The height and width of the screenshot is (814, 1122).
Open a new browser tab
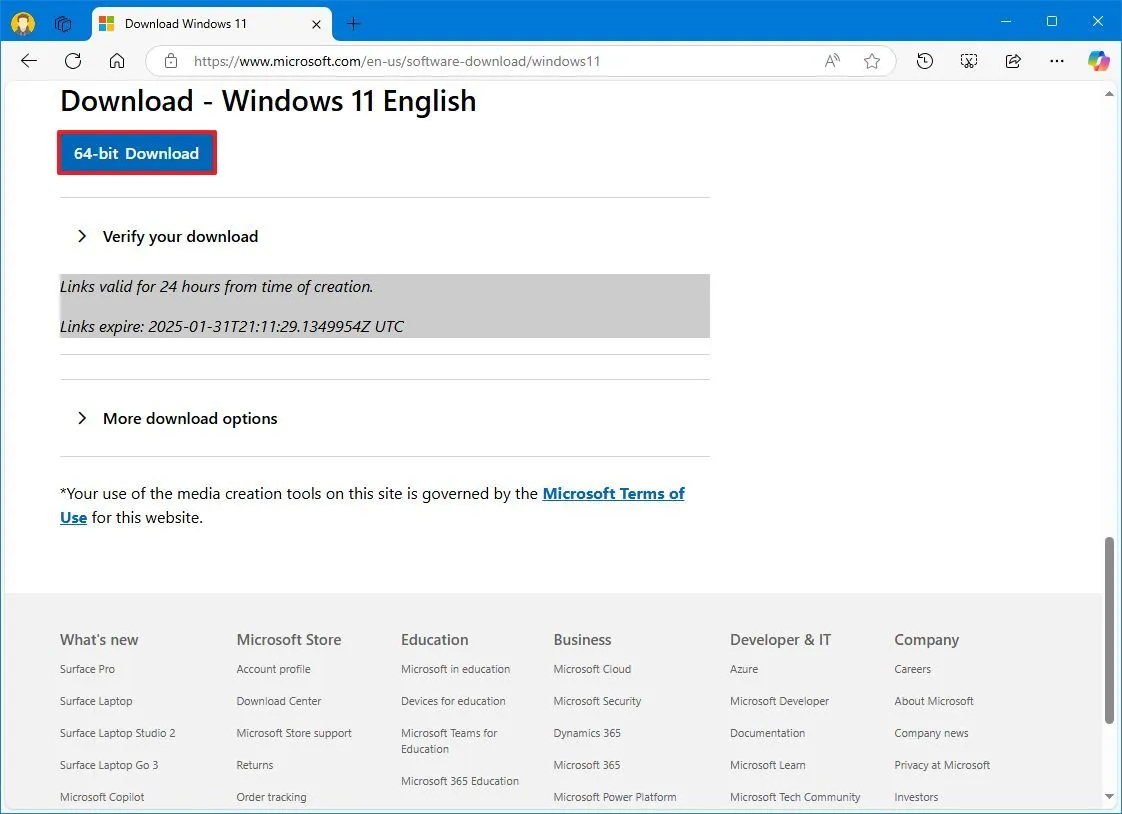[x=353, y=23]
